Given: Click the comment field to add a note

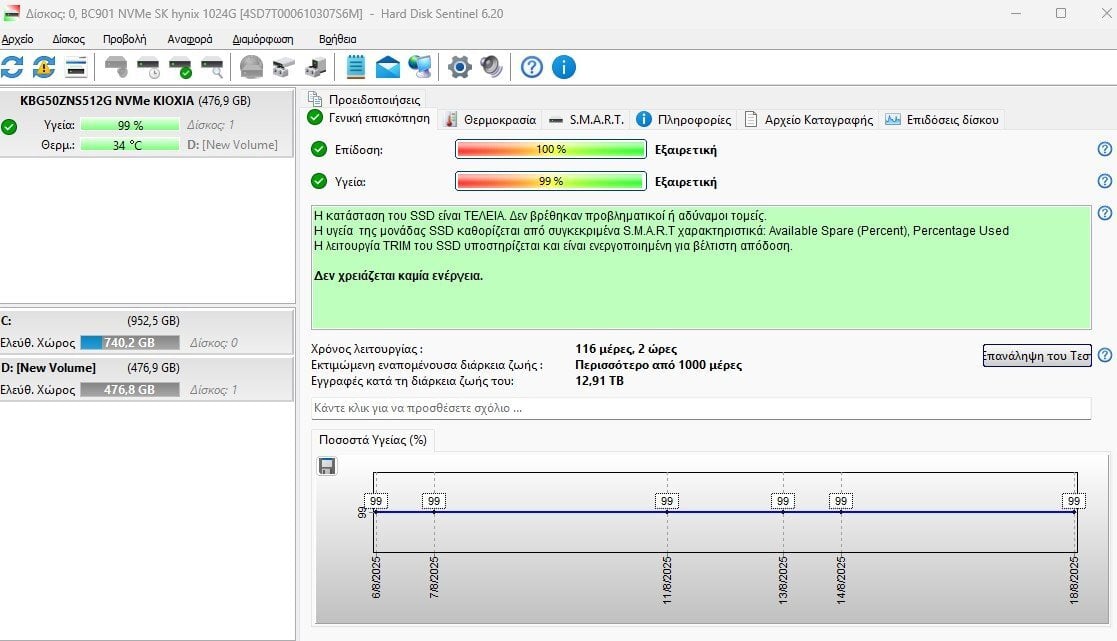Looking at the screenshot, I should [701, 408].
